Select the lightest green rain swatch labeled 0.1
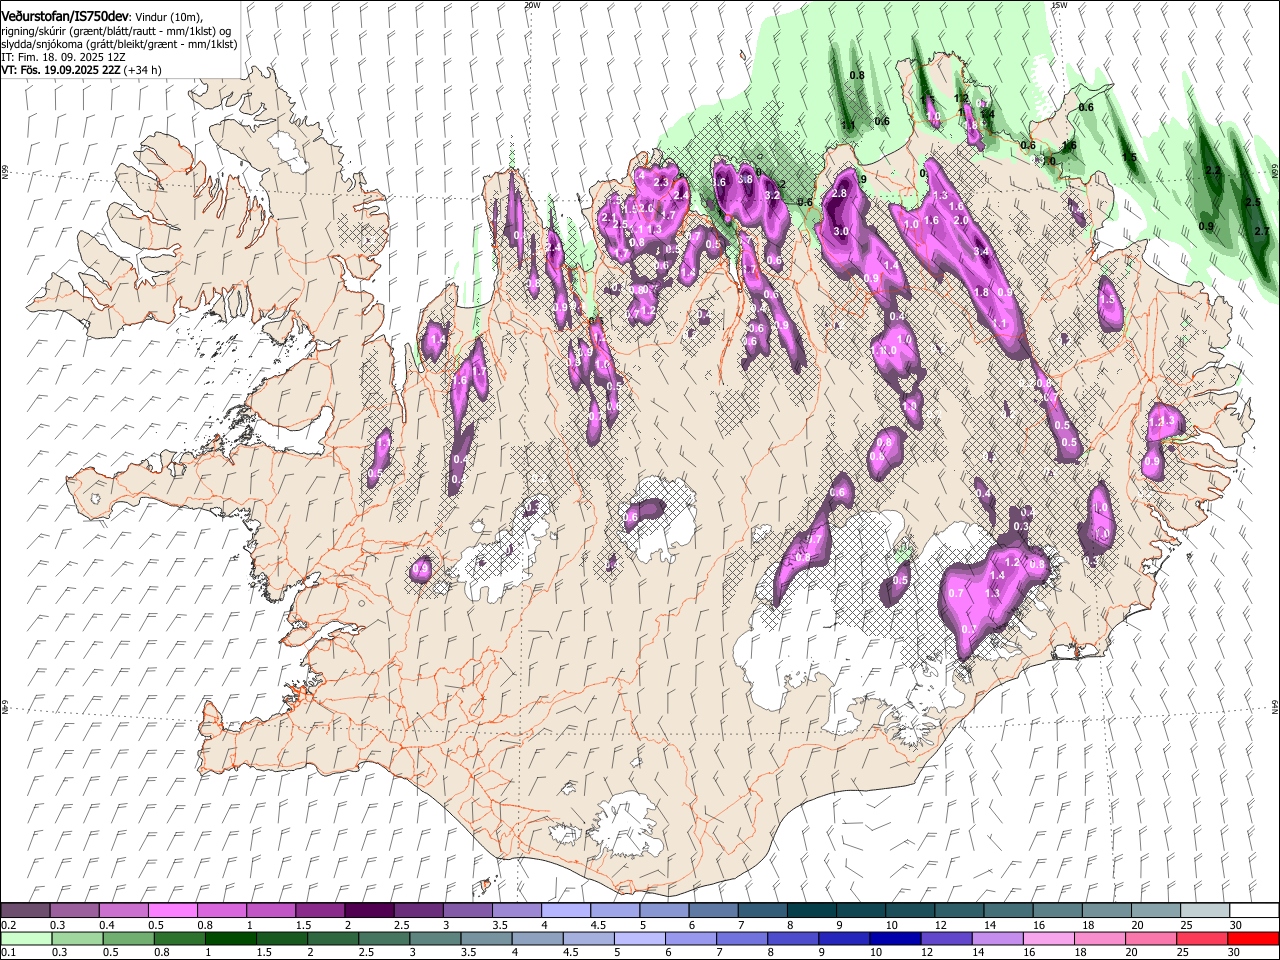Image resolution: width=1280 pixels, height=960 pixels. point(25,938)
